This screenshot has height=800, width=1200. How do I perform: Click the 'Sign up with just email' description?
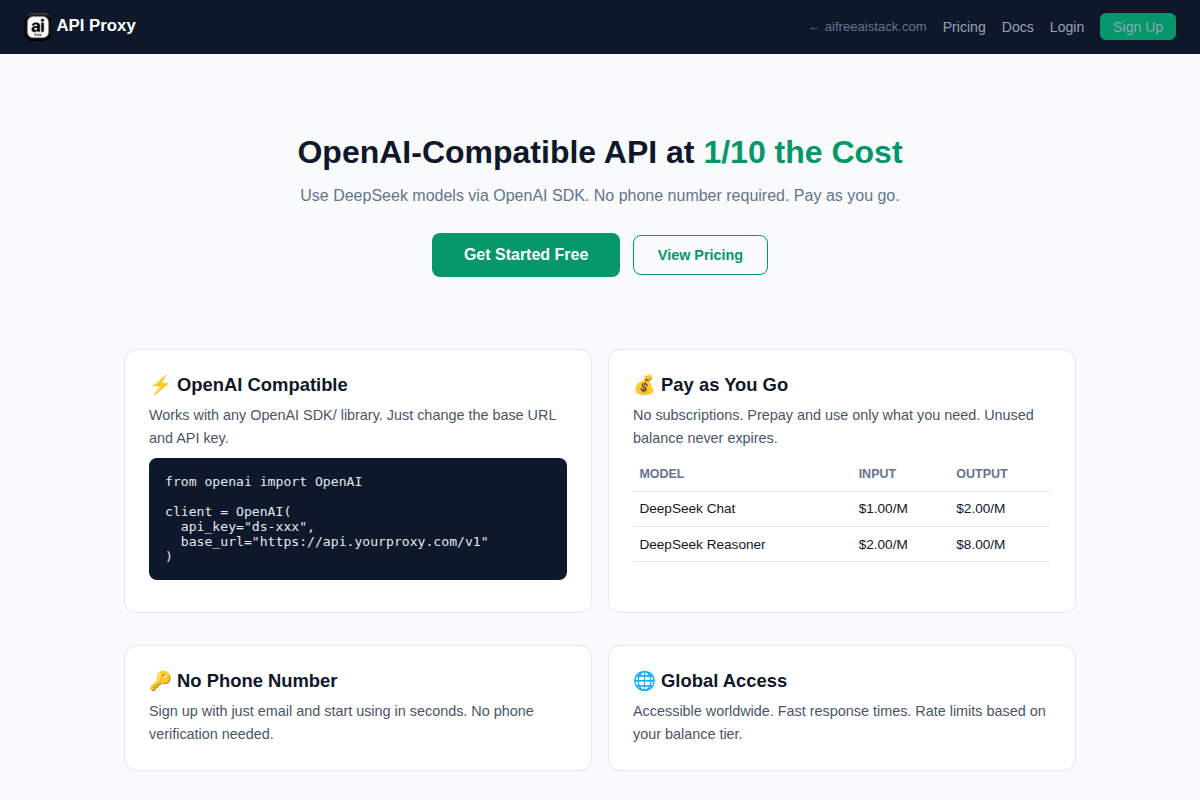coord(341,722)
